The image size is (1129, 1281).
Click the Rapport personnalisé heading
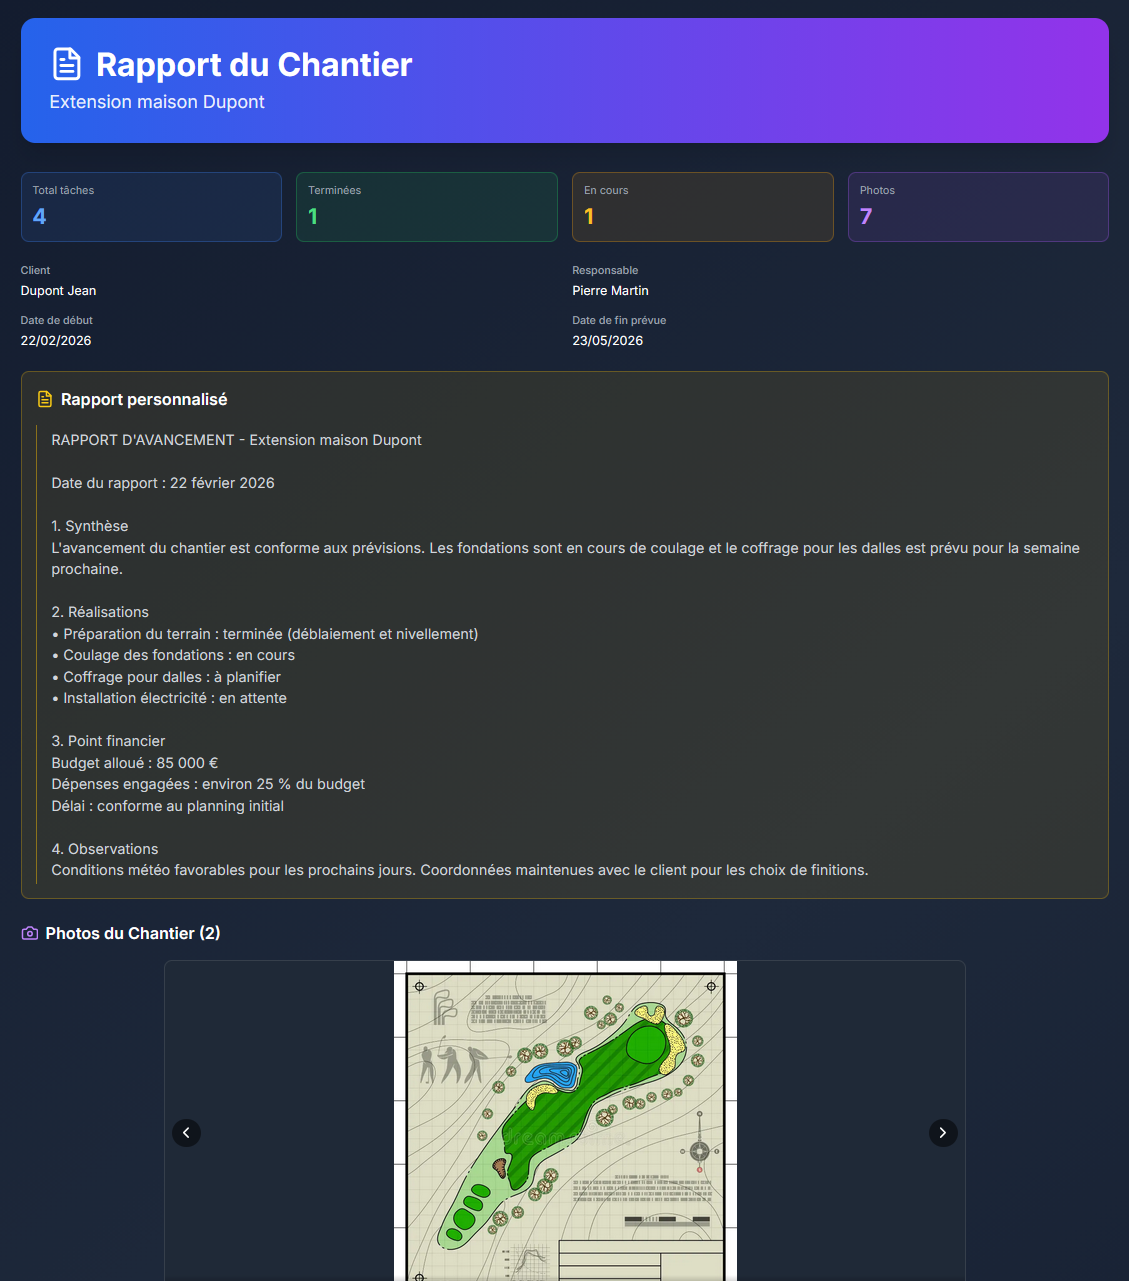click(144, 400)
